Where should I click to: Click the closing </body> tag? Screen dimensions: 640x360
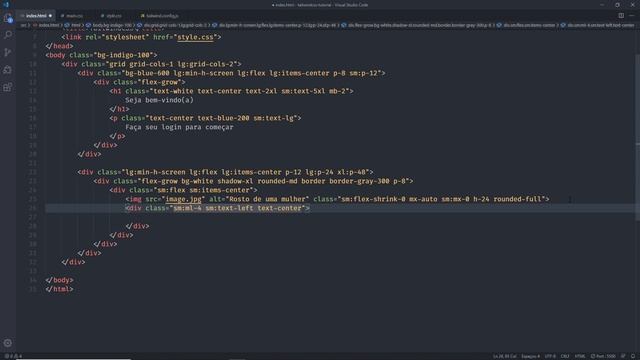(x=60, y=280)
